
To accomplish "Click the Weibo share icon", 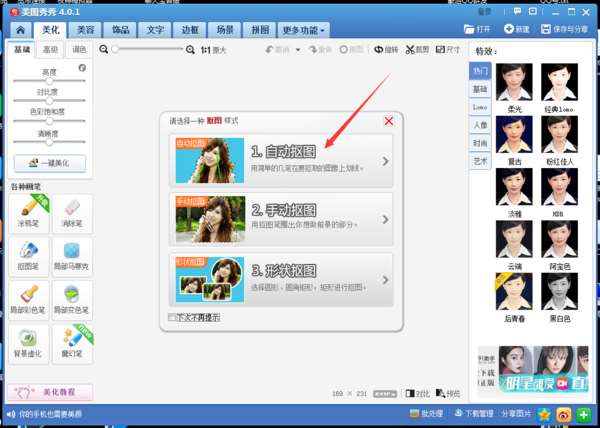I will pyautogui.click(x=564, y=415).
